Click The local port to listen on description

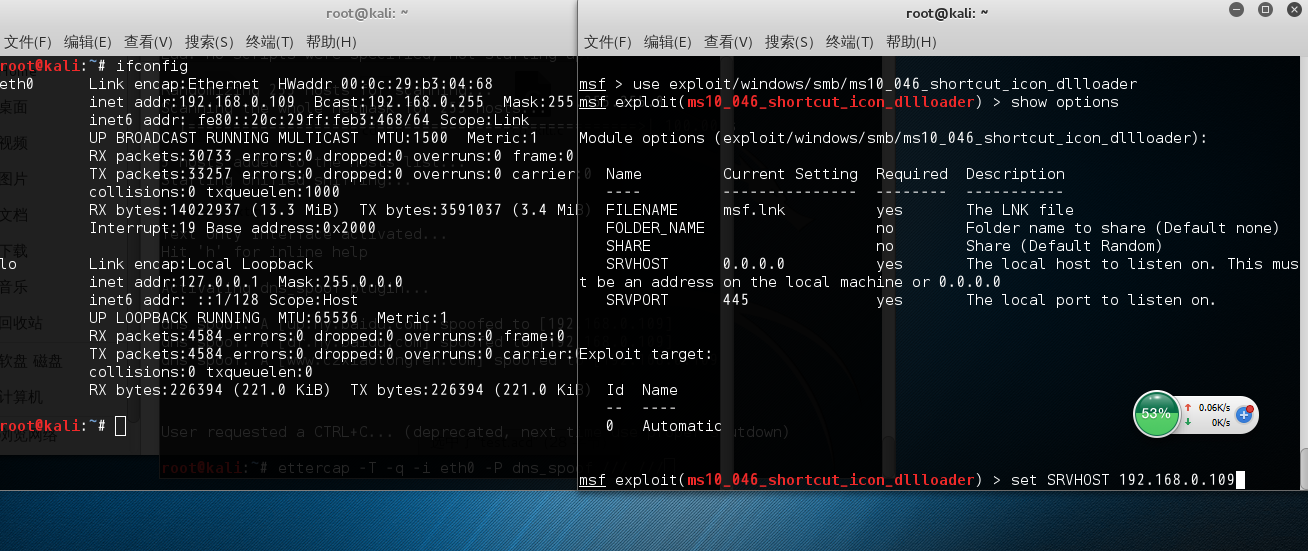point(1091,300)
